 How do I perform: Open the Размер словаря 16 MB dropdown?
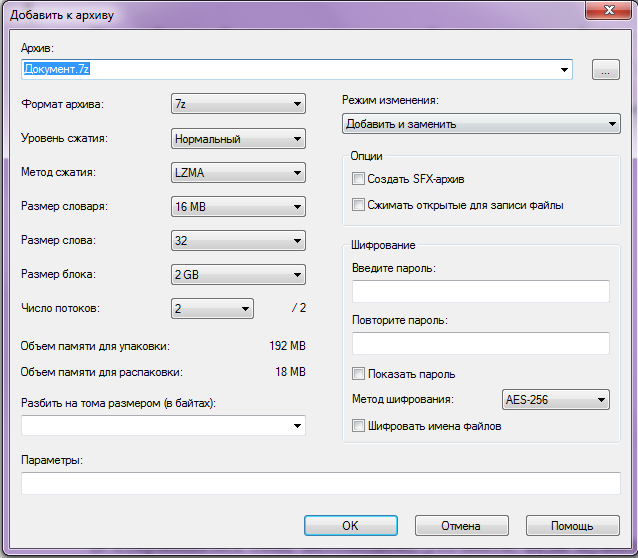tap(238, 207)
